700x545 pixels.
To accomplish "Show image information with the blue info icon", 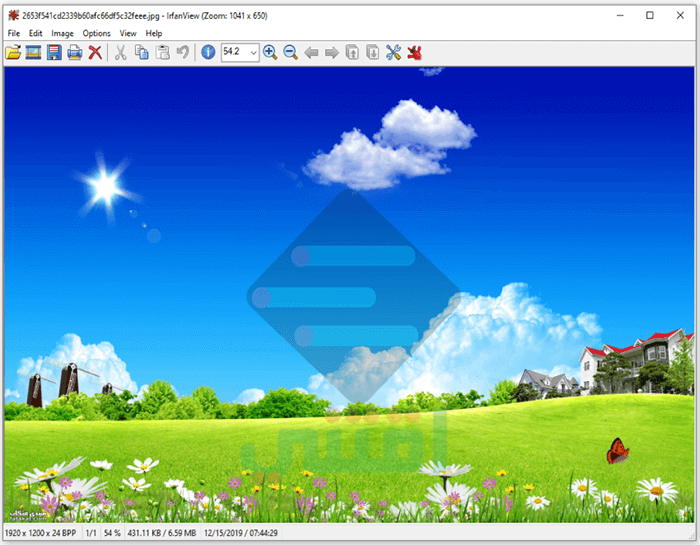I will click(208, 52).
